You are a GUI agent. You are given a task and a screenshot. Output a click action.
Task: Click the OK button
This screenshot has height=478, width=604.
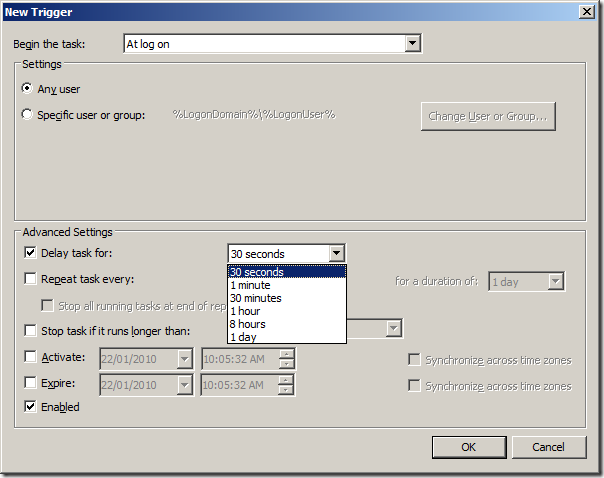click(x=468, y=447)
